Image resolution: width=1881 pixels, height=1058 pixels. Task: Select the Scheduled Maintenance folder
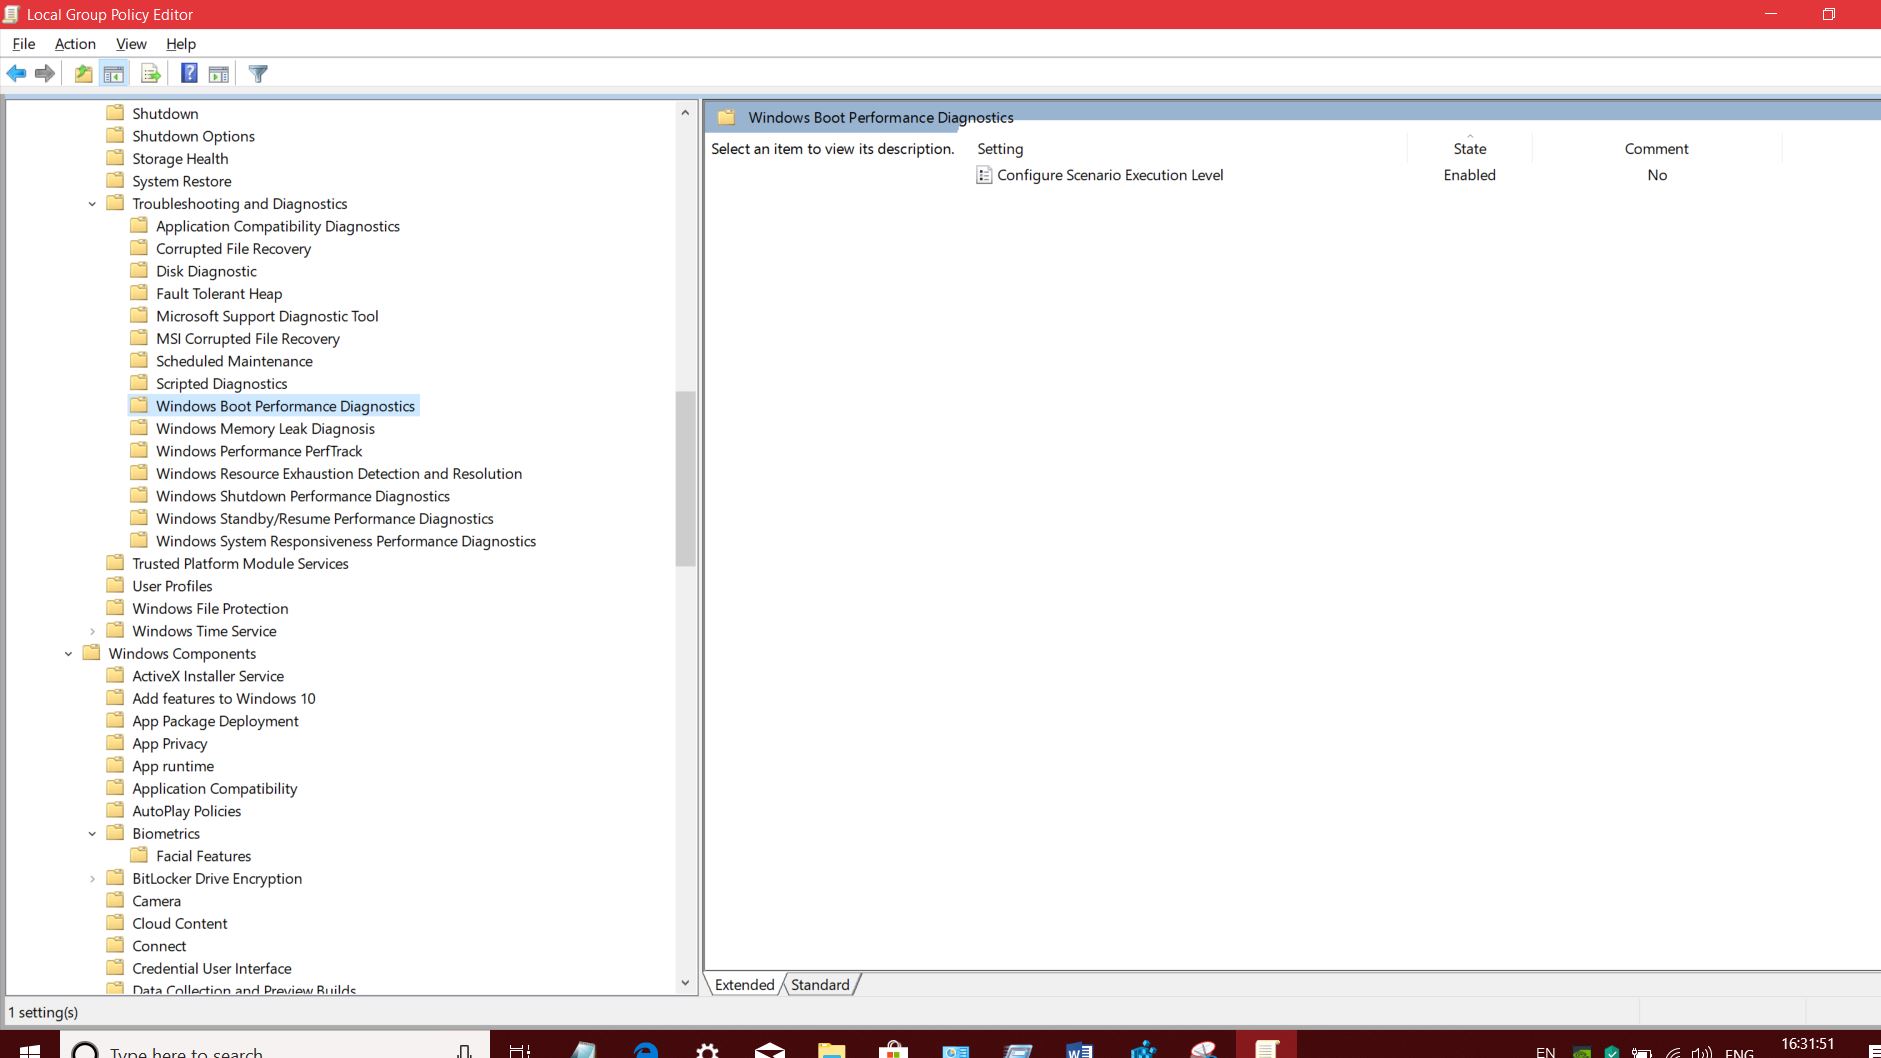(x=234, y=362)
